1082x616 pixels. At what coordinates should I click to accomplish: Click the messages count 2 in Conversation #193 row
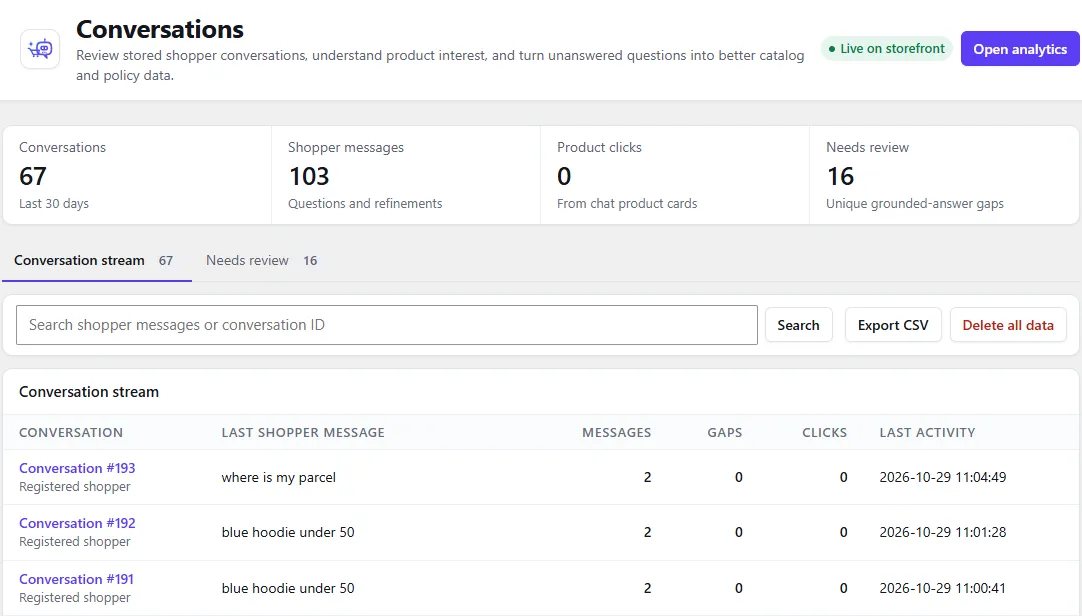[647, 477]
